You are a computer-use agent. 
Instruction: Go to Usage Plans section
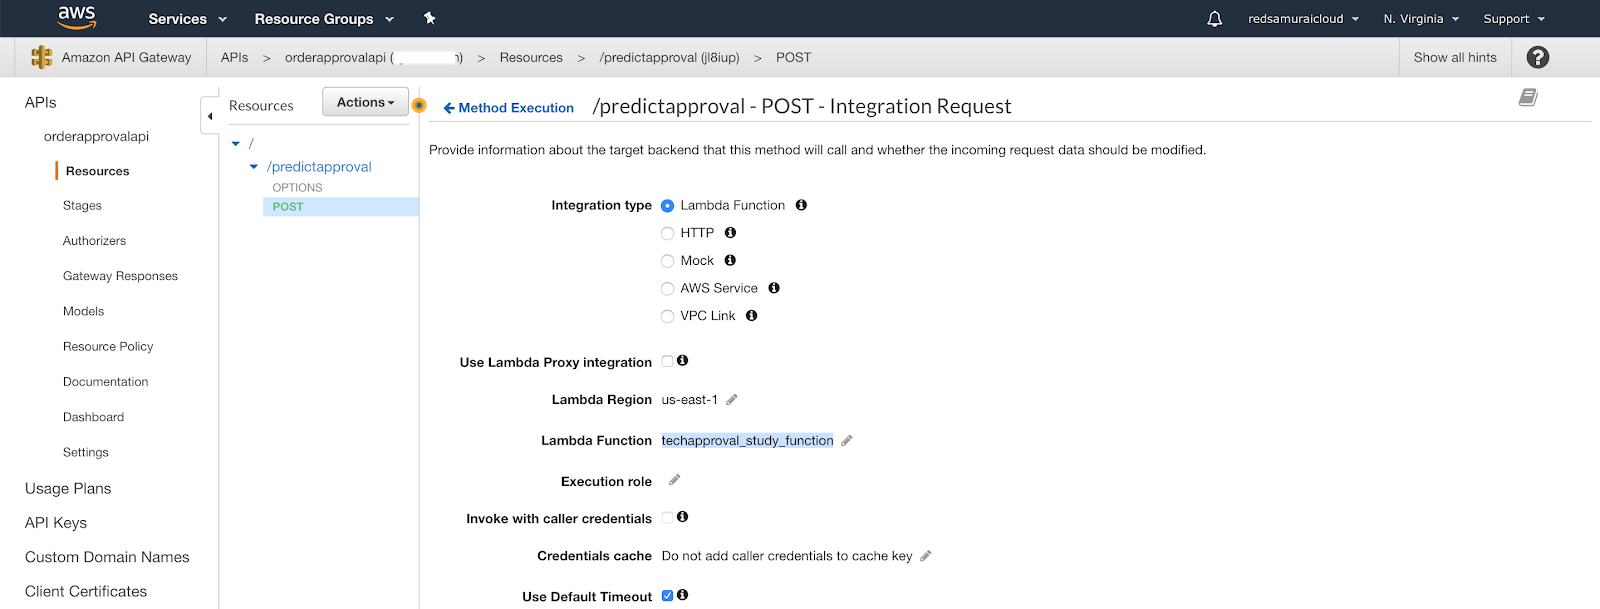[x=68, y=488]
